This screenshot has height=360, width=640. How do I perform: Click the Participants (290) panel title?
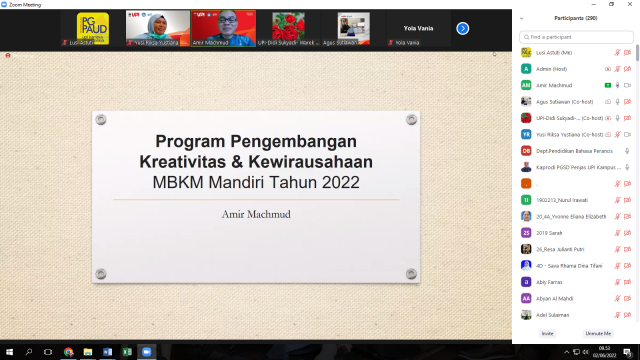coord(576,18)
